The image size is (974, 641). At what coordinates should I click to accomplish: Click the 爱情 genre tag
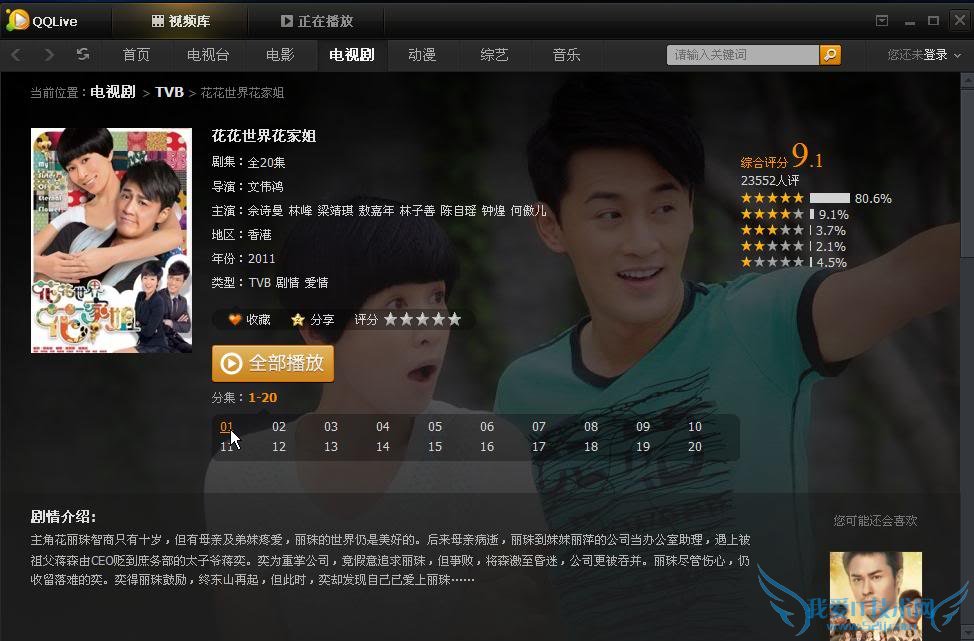coord(316,283)
